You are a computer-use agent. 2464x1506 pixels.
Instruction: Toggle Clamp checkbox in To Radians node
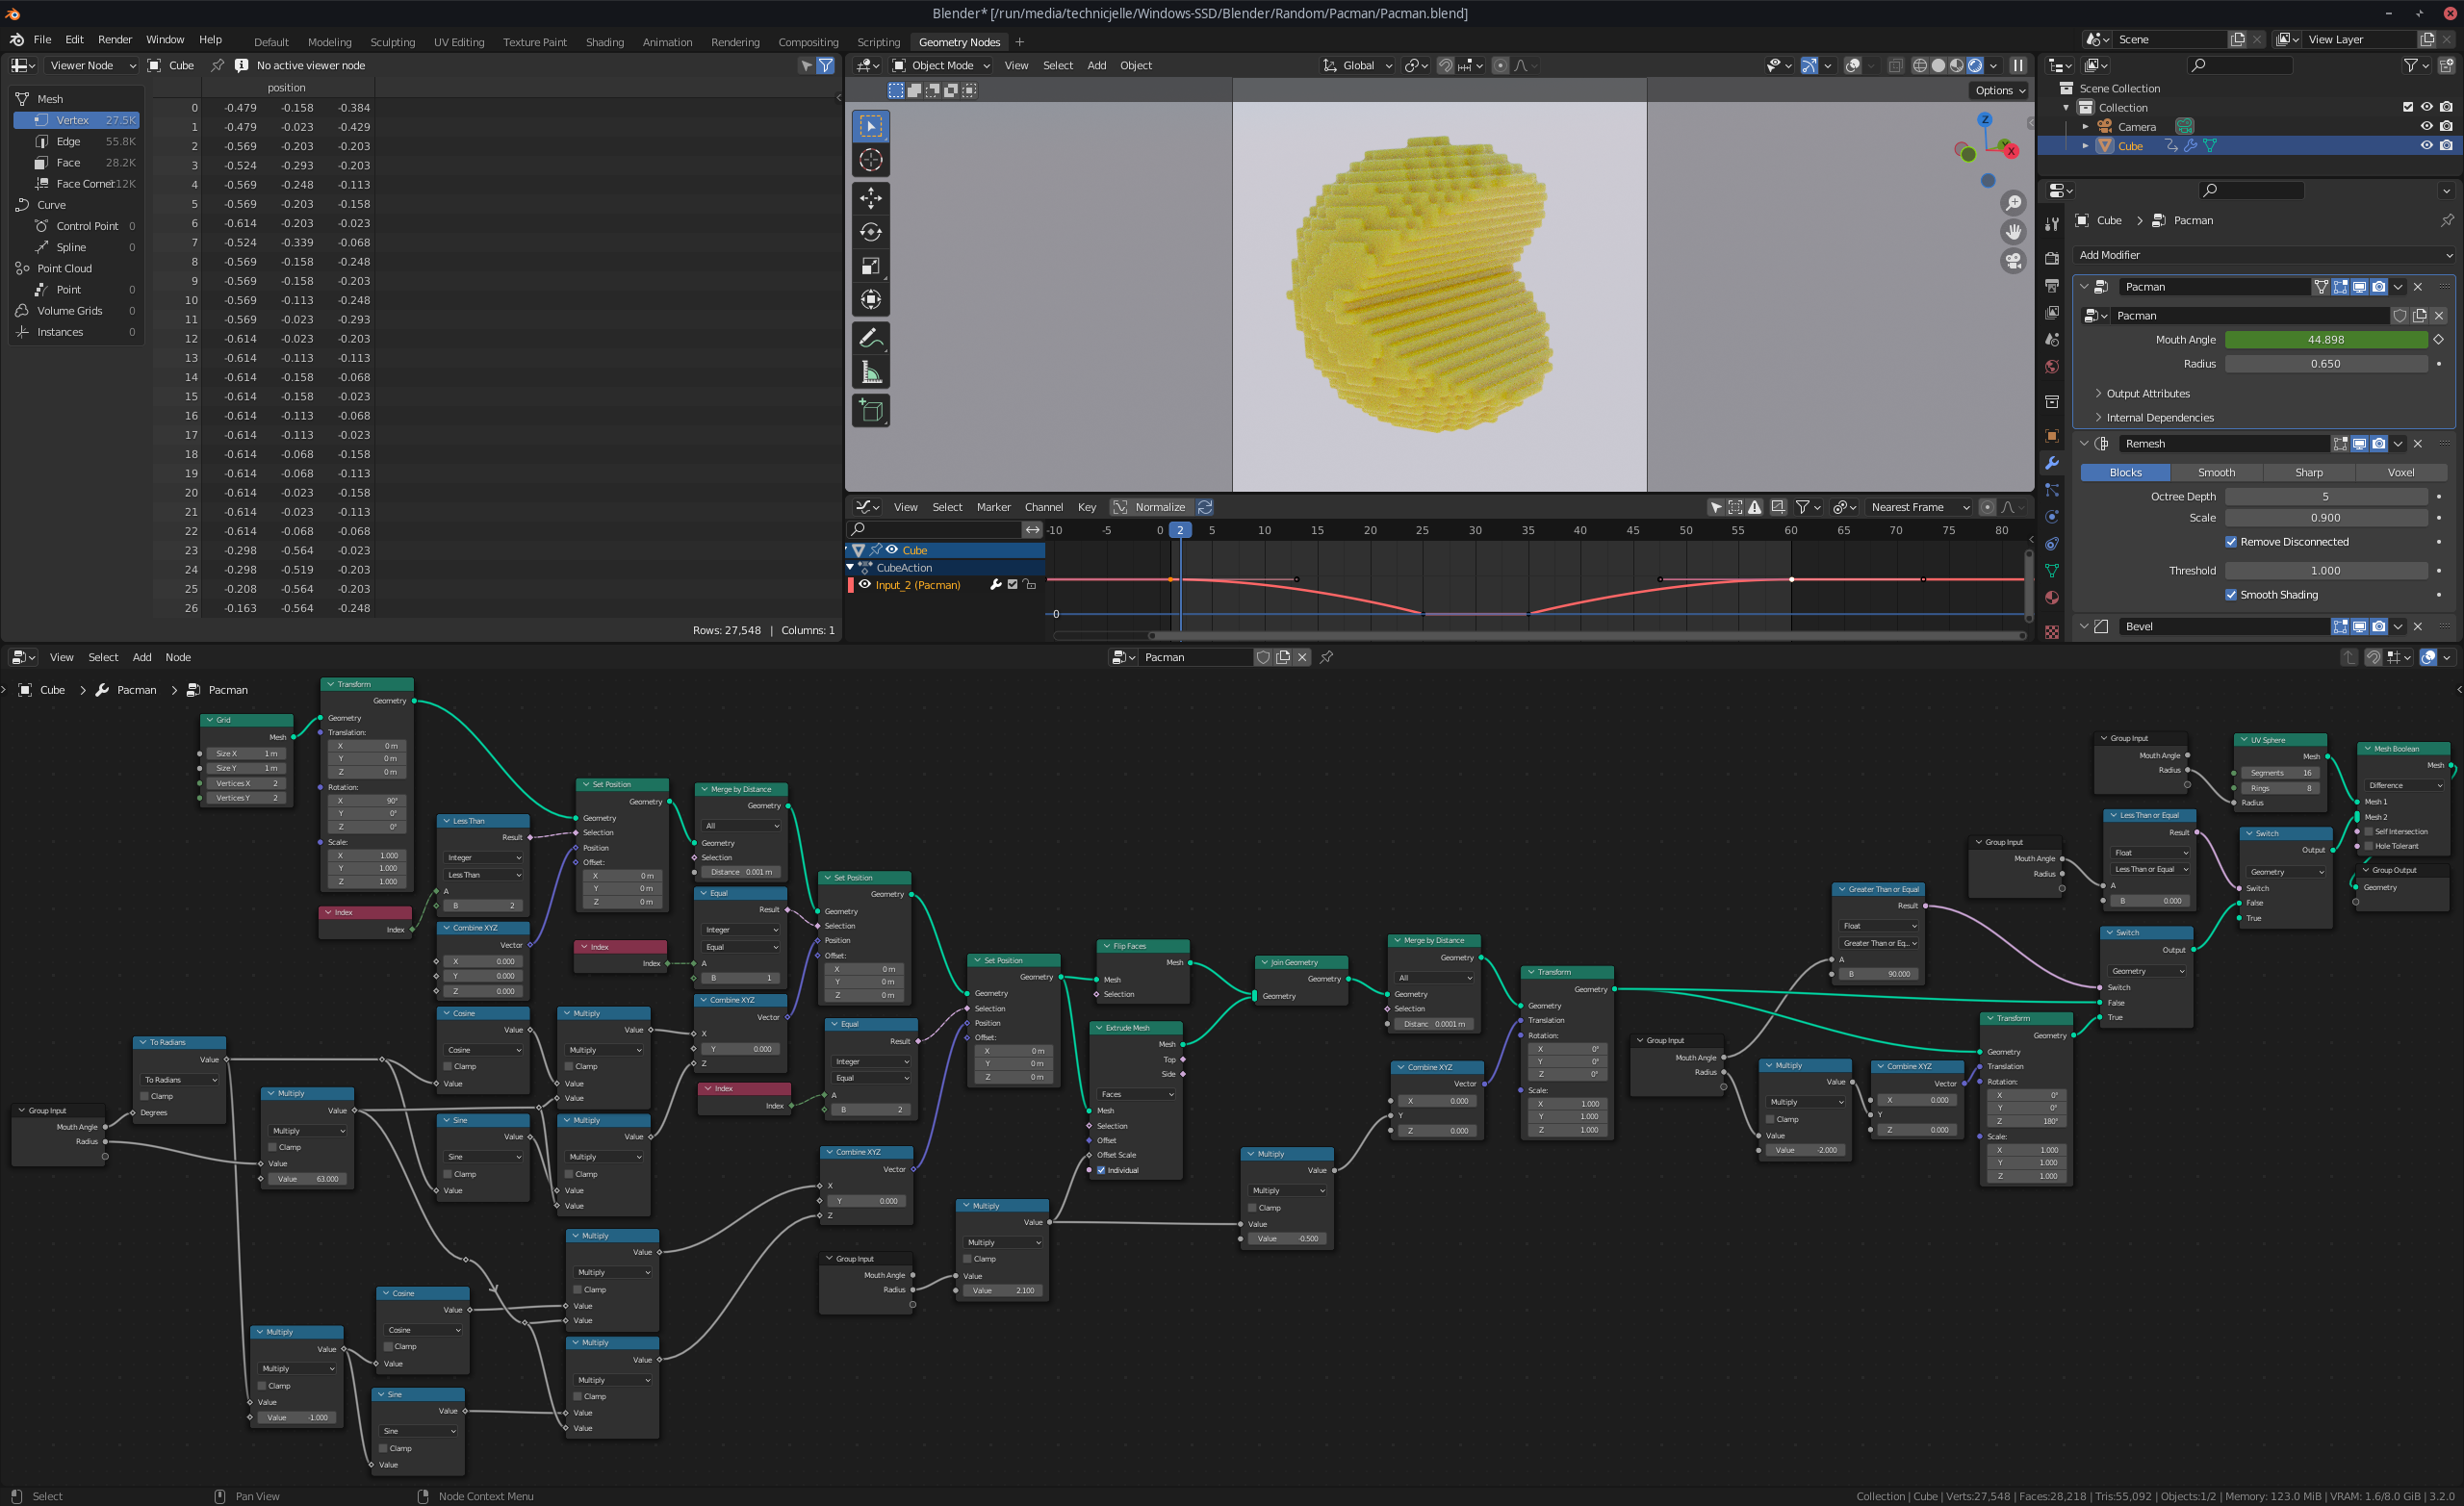tap(144, 1096)
